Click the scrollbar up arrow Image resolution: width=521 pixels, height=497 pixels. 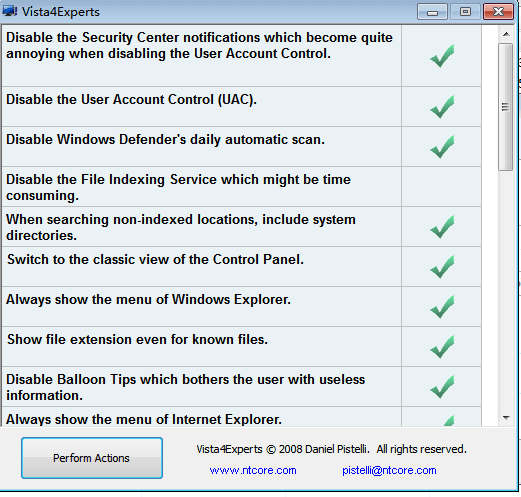point(506,34)
